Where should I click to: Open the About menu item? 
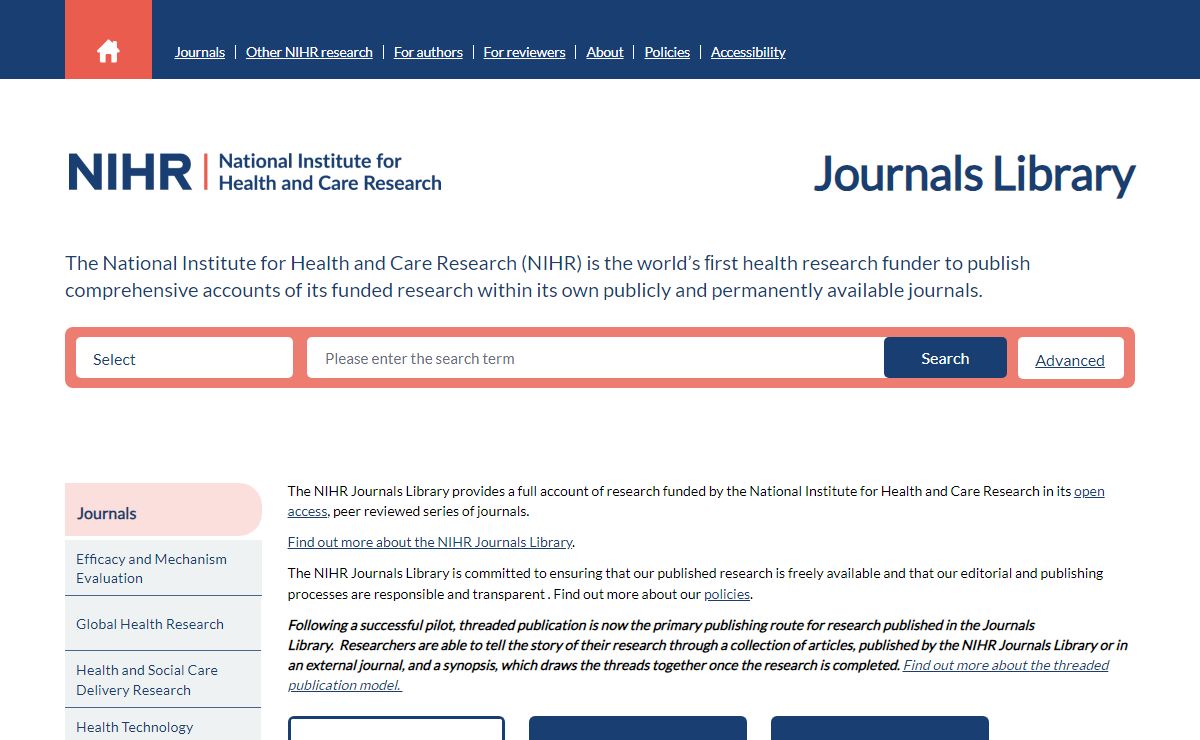605,52
